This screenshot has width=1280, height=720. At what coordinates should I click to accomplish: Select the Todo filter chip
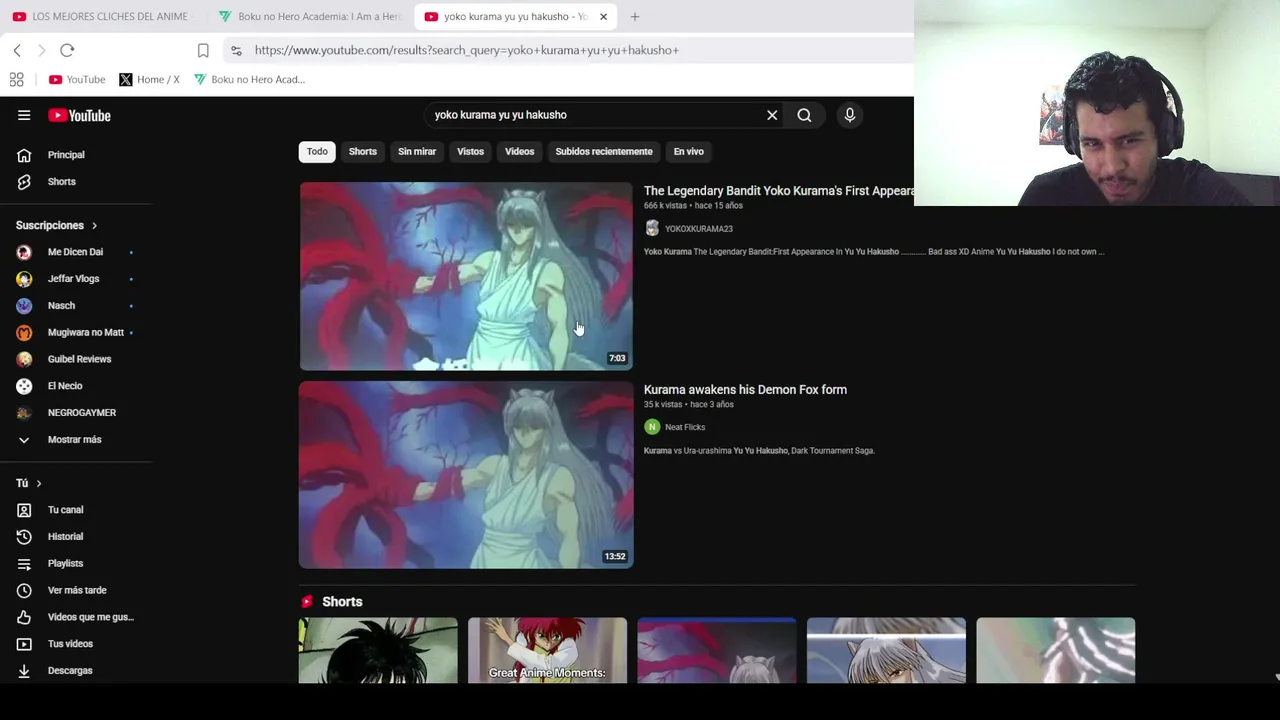tap(317, 151)
